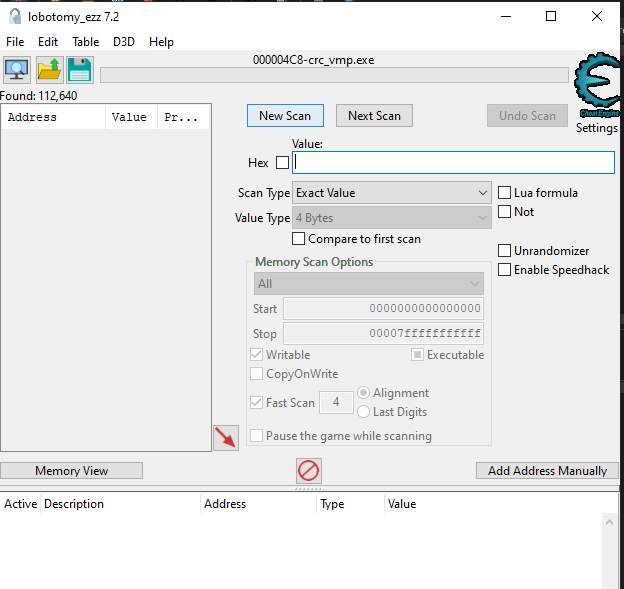Open the Value Type 4 Bytes dropdown

pos(392,218)
